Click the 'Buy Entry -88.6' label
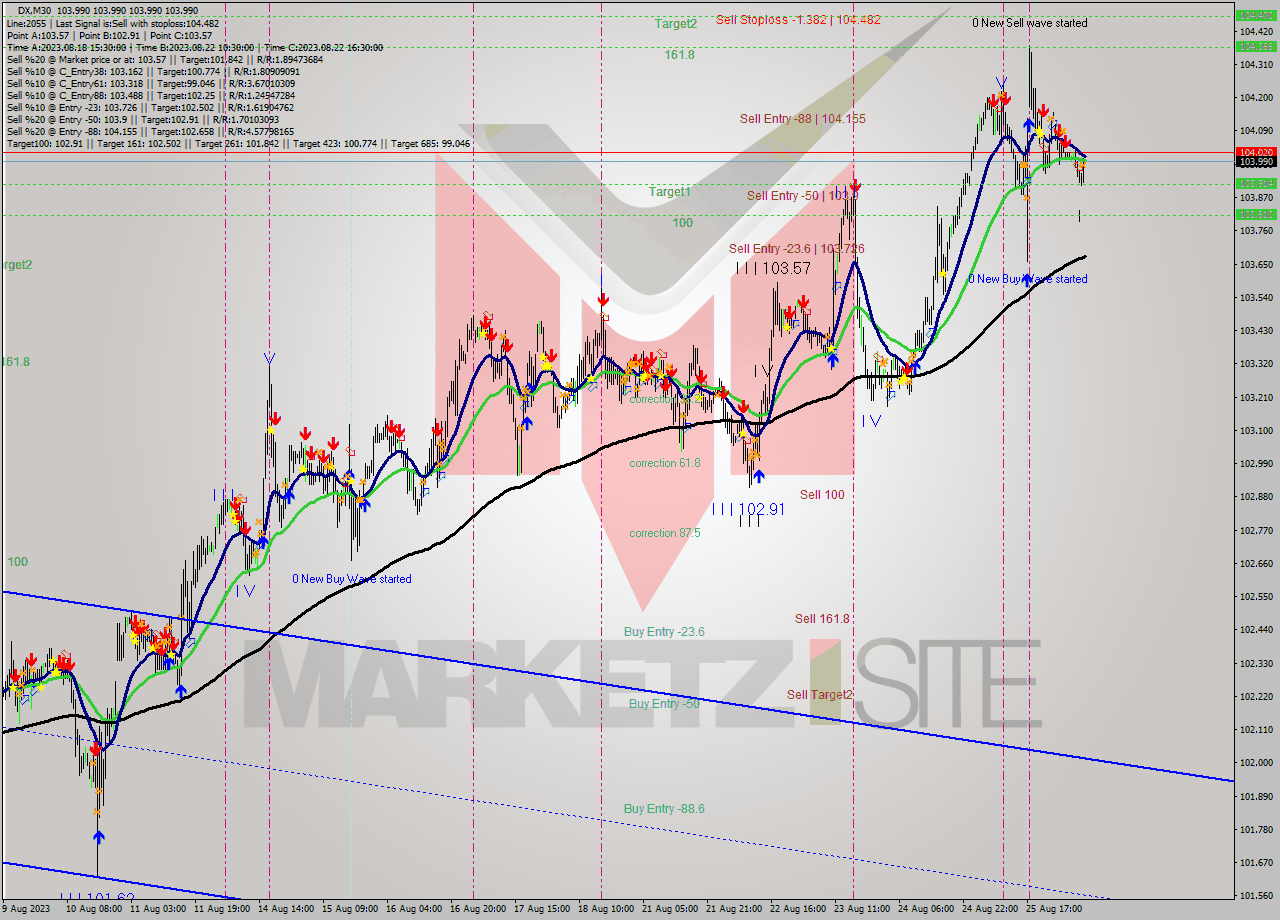The image size is (1280, 920). click(664, 809)
